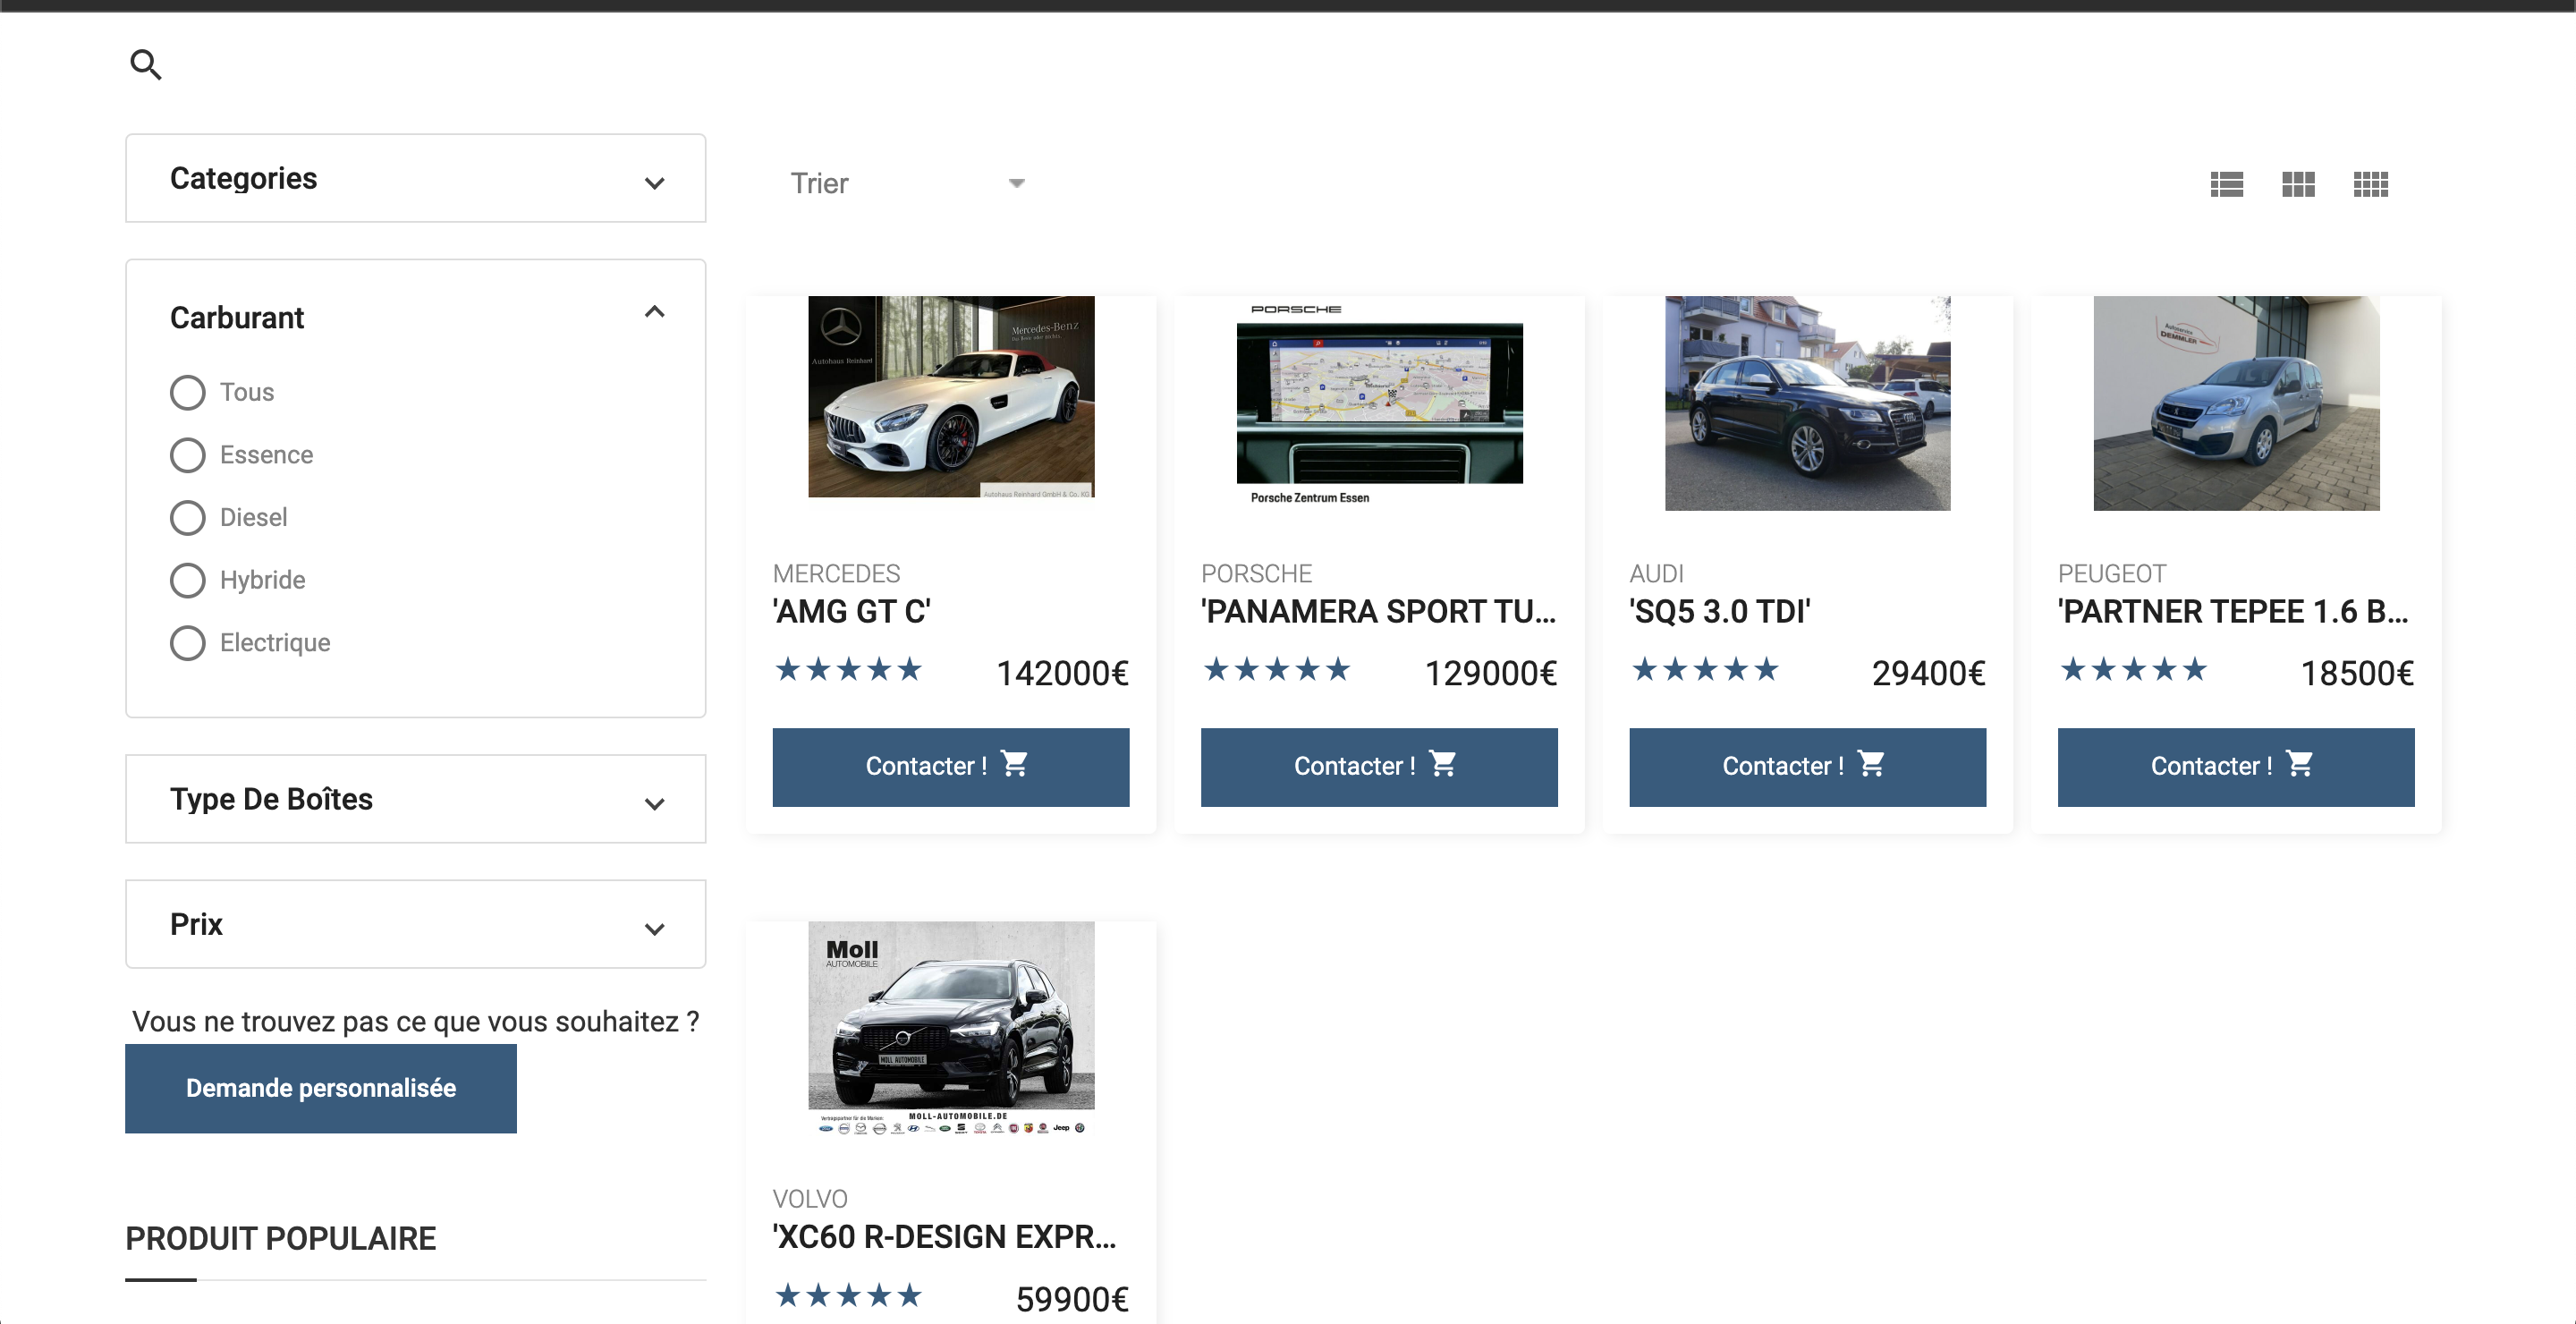The image size is (2576, 1324).
Task: Click the 129000€ price
Action: [x=1490, y=674]
